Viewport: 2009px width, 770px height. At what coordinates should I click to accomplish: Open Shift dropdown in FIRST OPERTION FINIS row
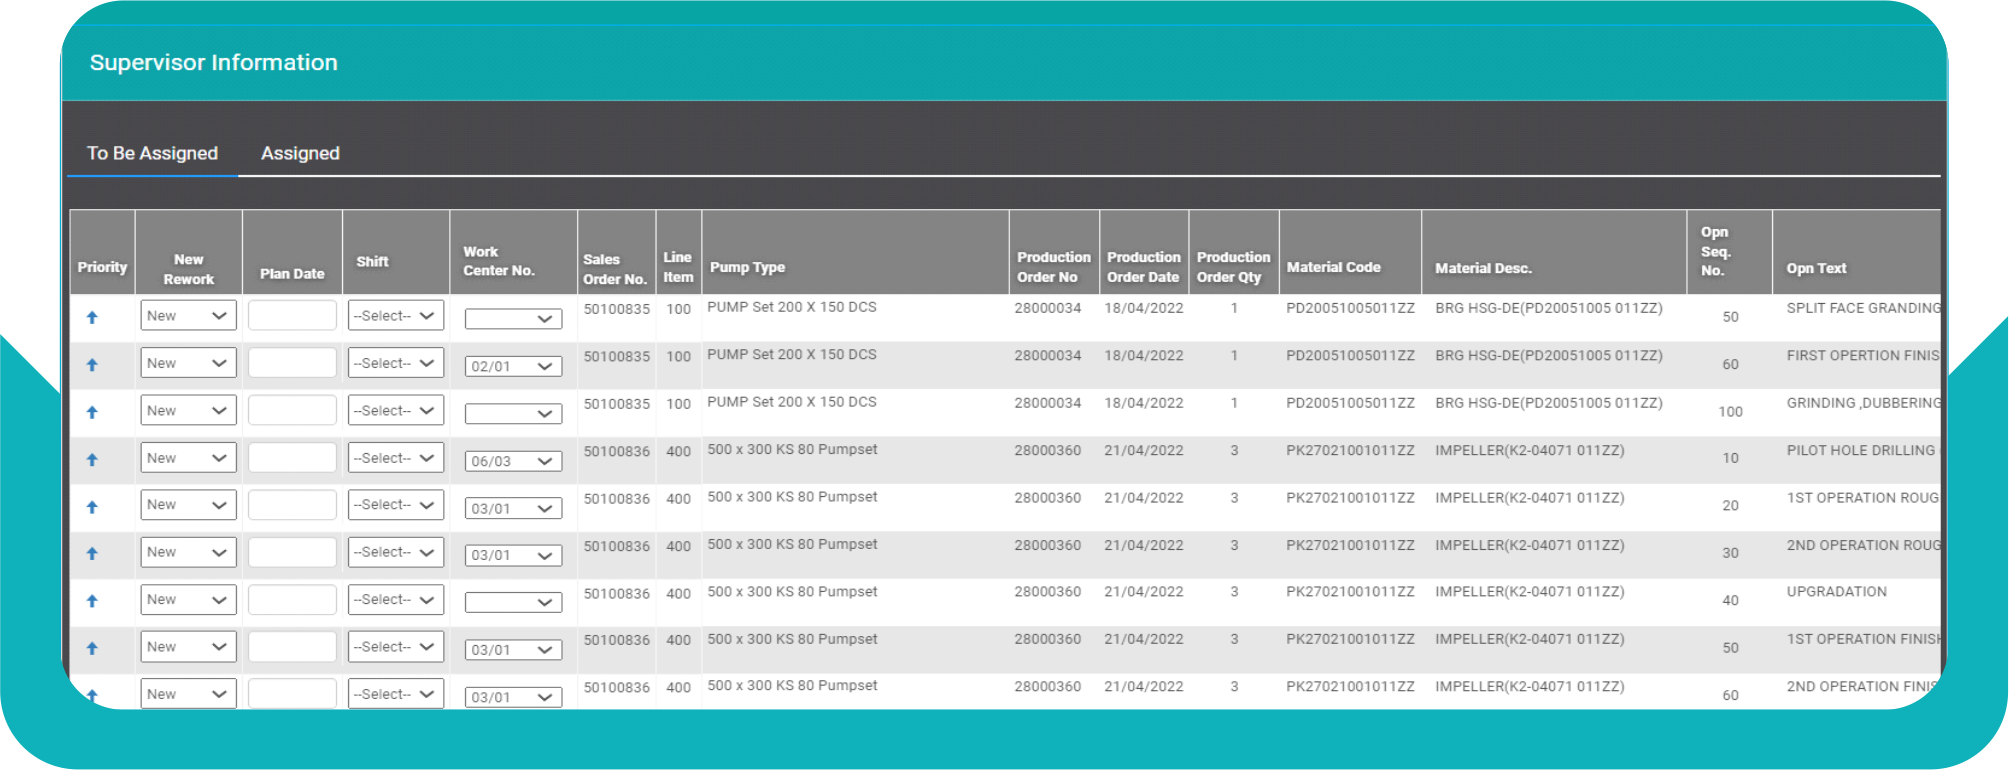pos(396,363)
